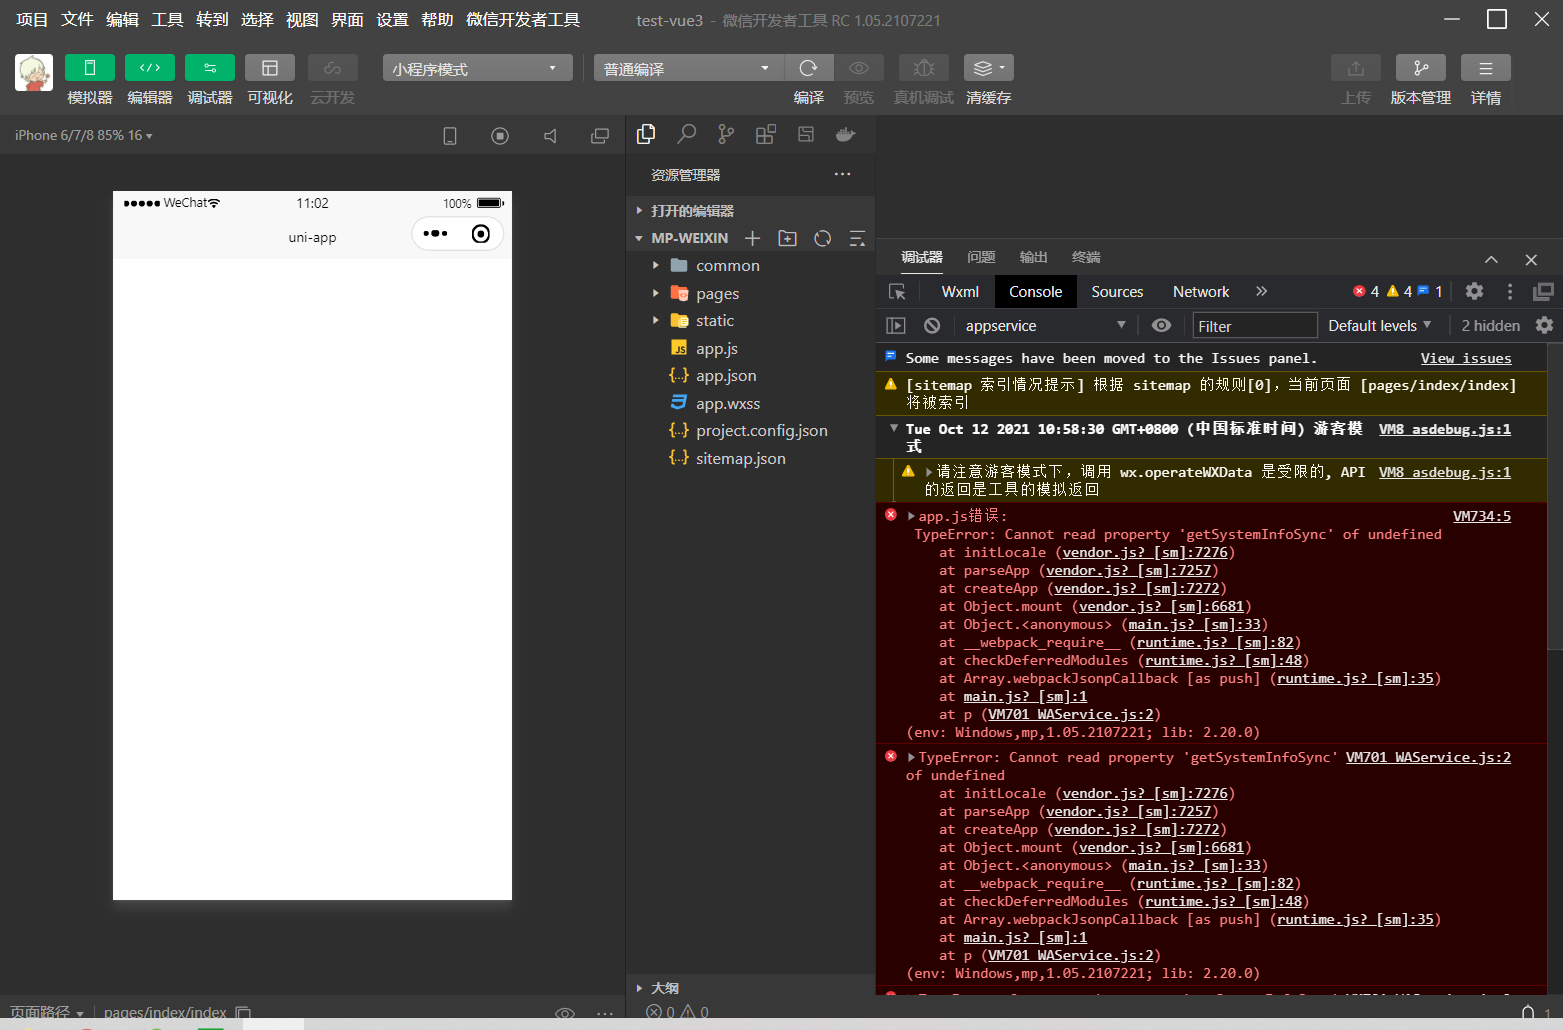Open version management icon
The height and width of the screenshot is (1030, 1563).
1420,68
